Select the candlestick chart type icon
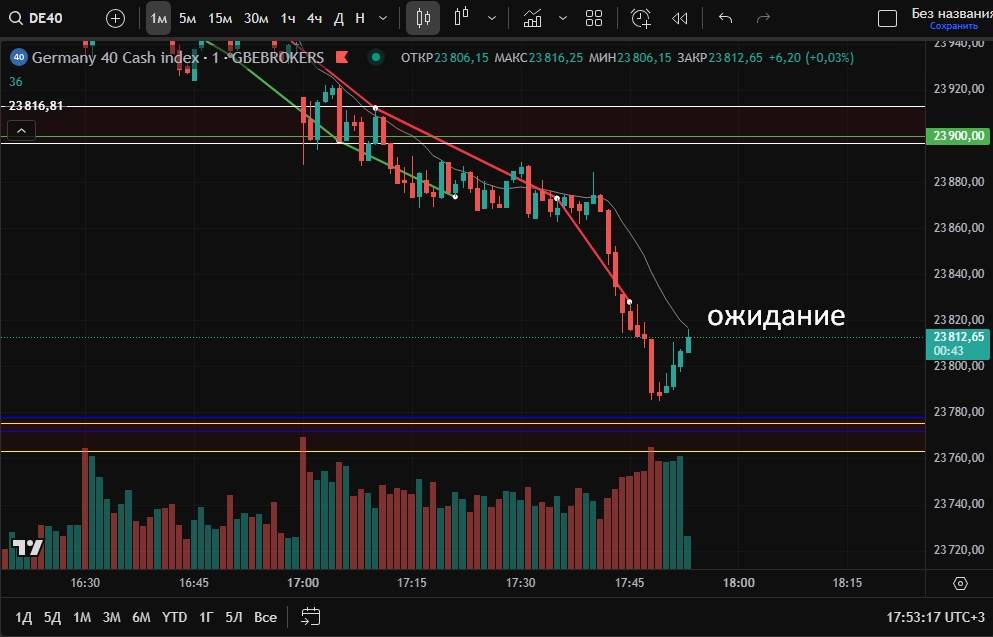The width and height of the screenshot is (993, 637). pos(422,18)
